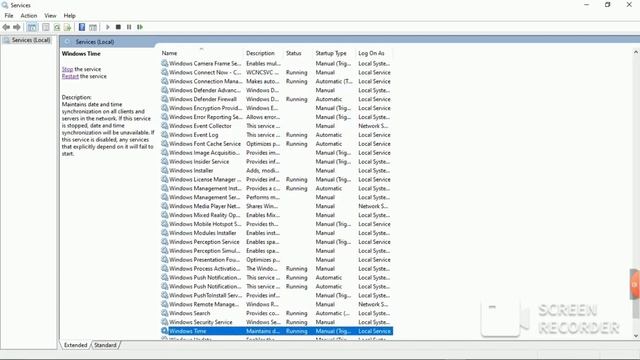Click the Start Service play icon
640x360 pixels.
point(108,27)
